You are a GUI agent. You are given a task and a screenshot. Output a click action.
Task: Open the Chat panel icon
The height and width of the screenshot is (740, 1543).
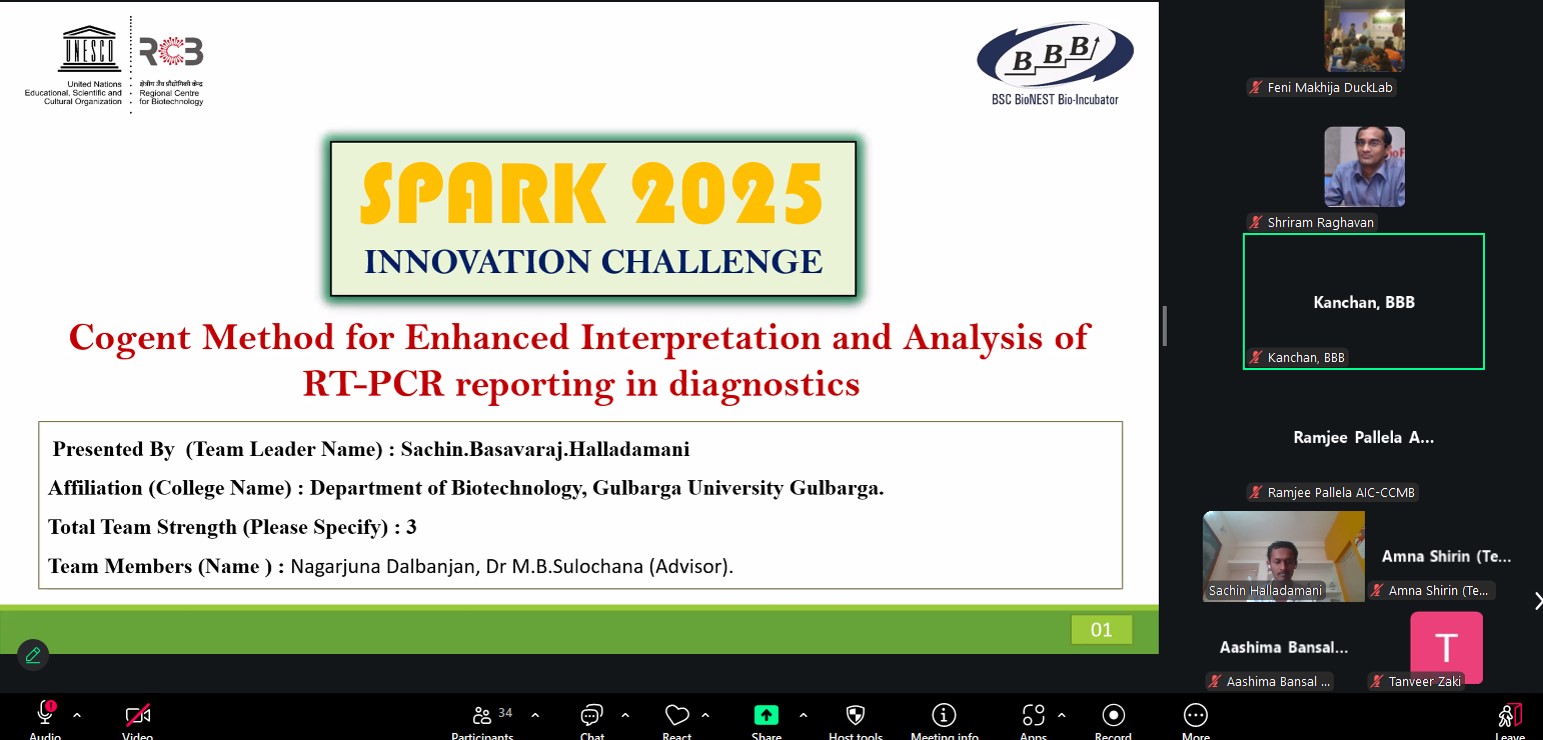[591, 715]
